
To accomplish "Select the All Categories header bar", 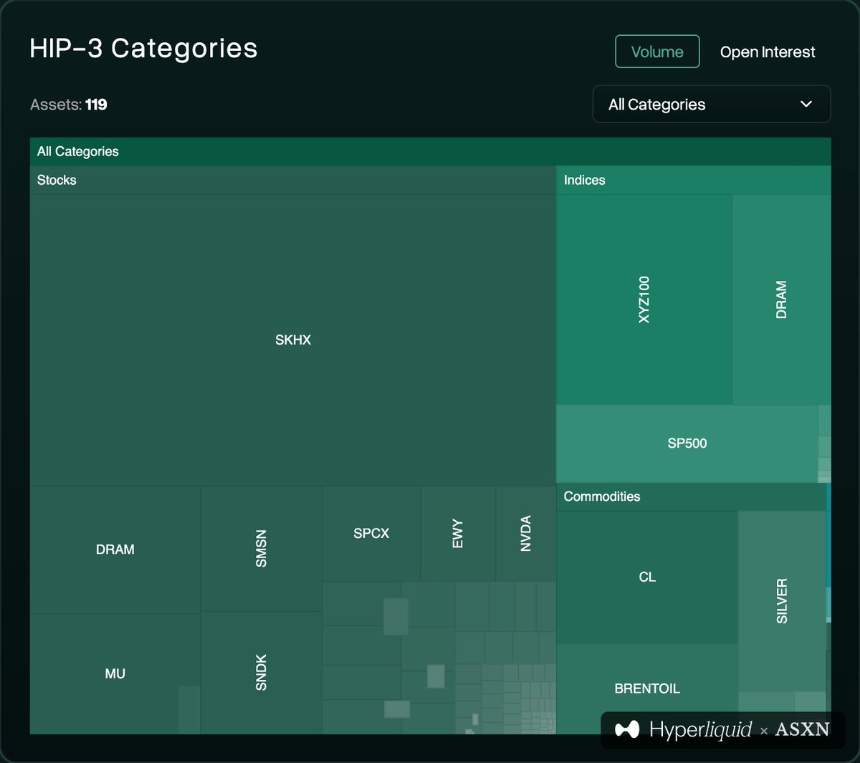I will [x=430, y=151].
